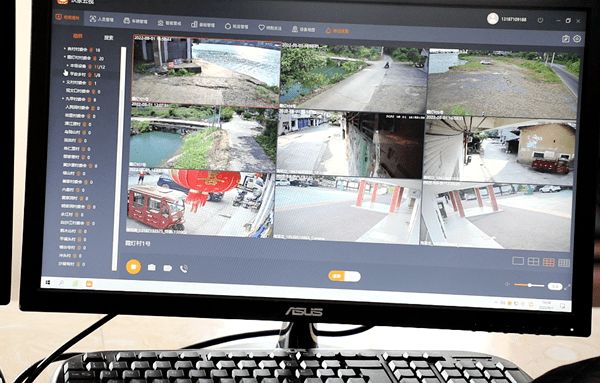Select the sixteen-grid layout icon
The image size is (600, 383).
click(564, 263)
